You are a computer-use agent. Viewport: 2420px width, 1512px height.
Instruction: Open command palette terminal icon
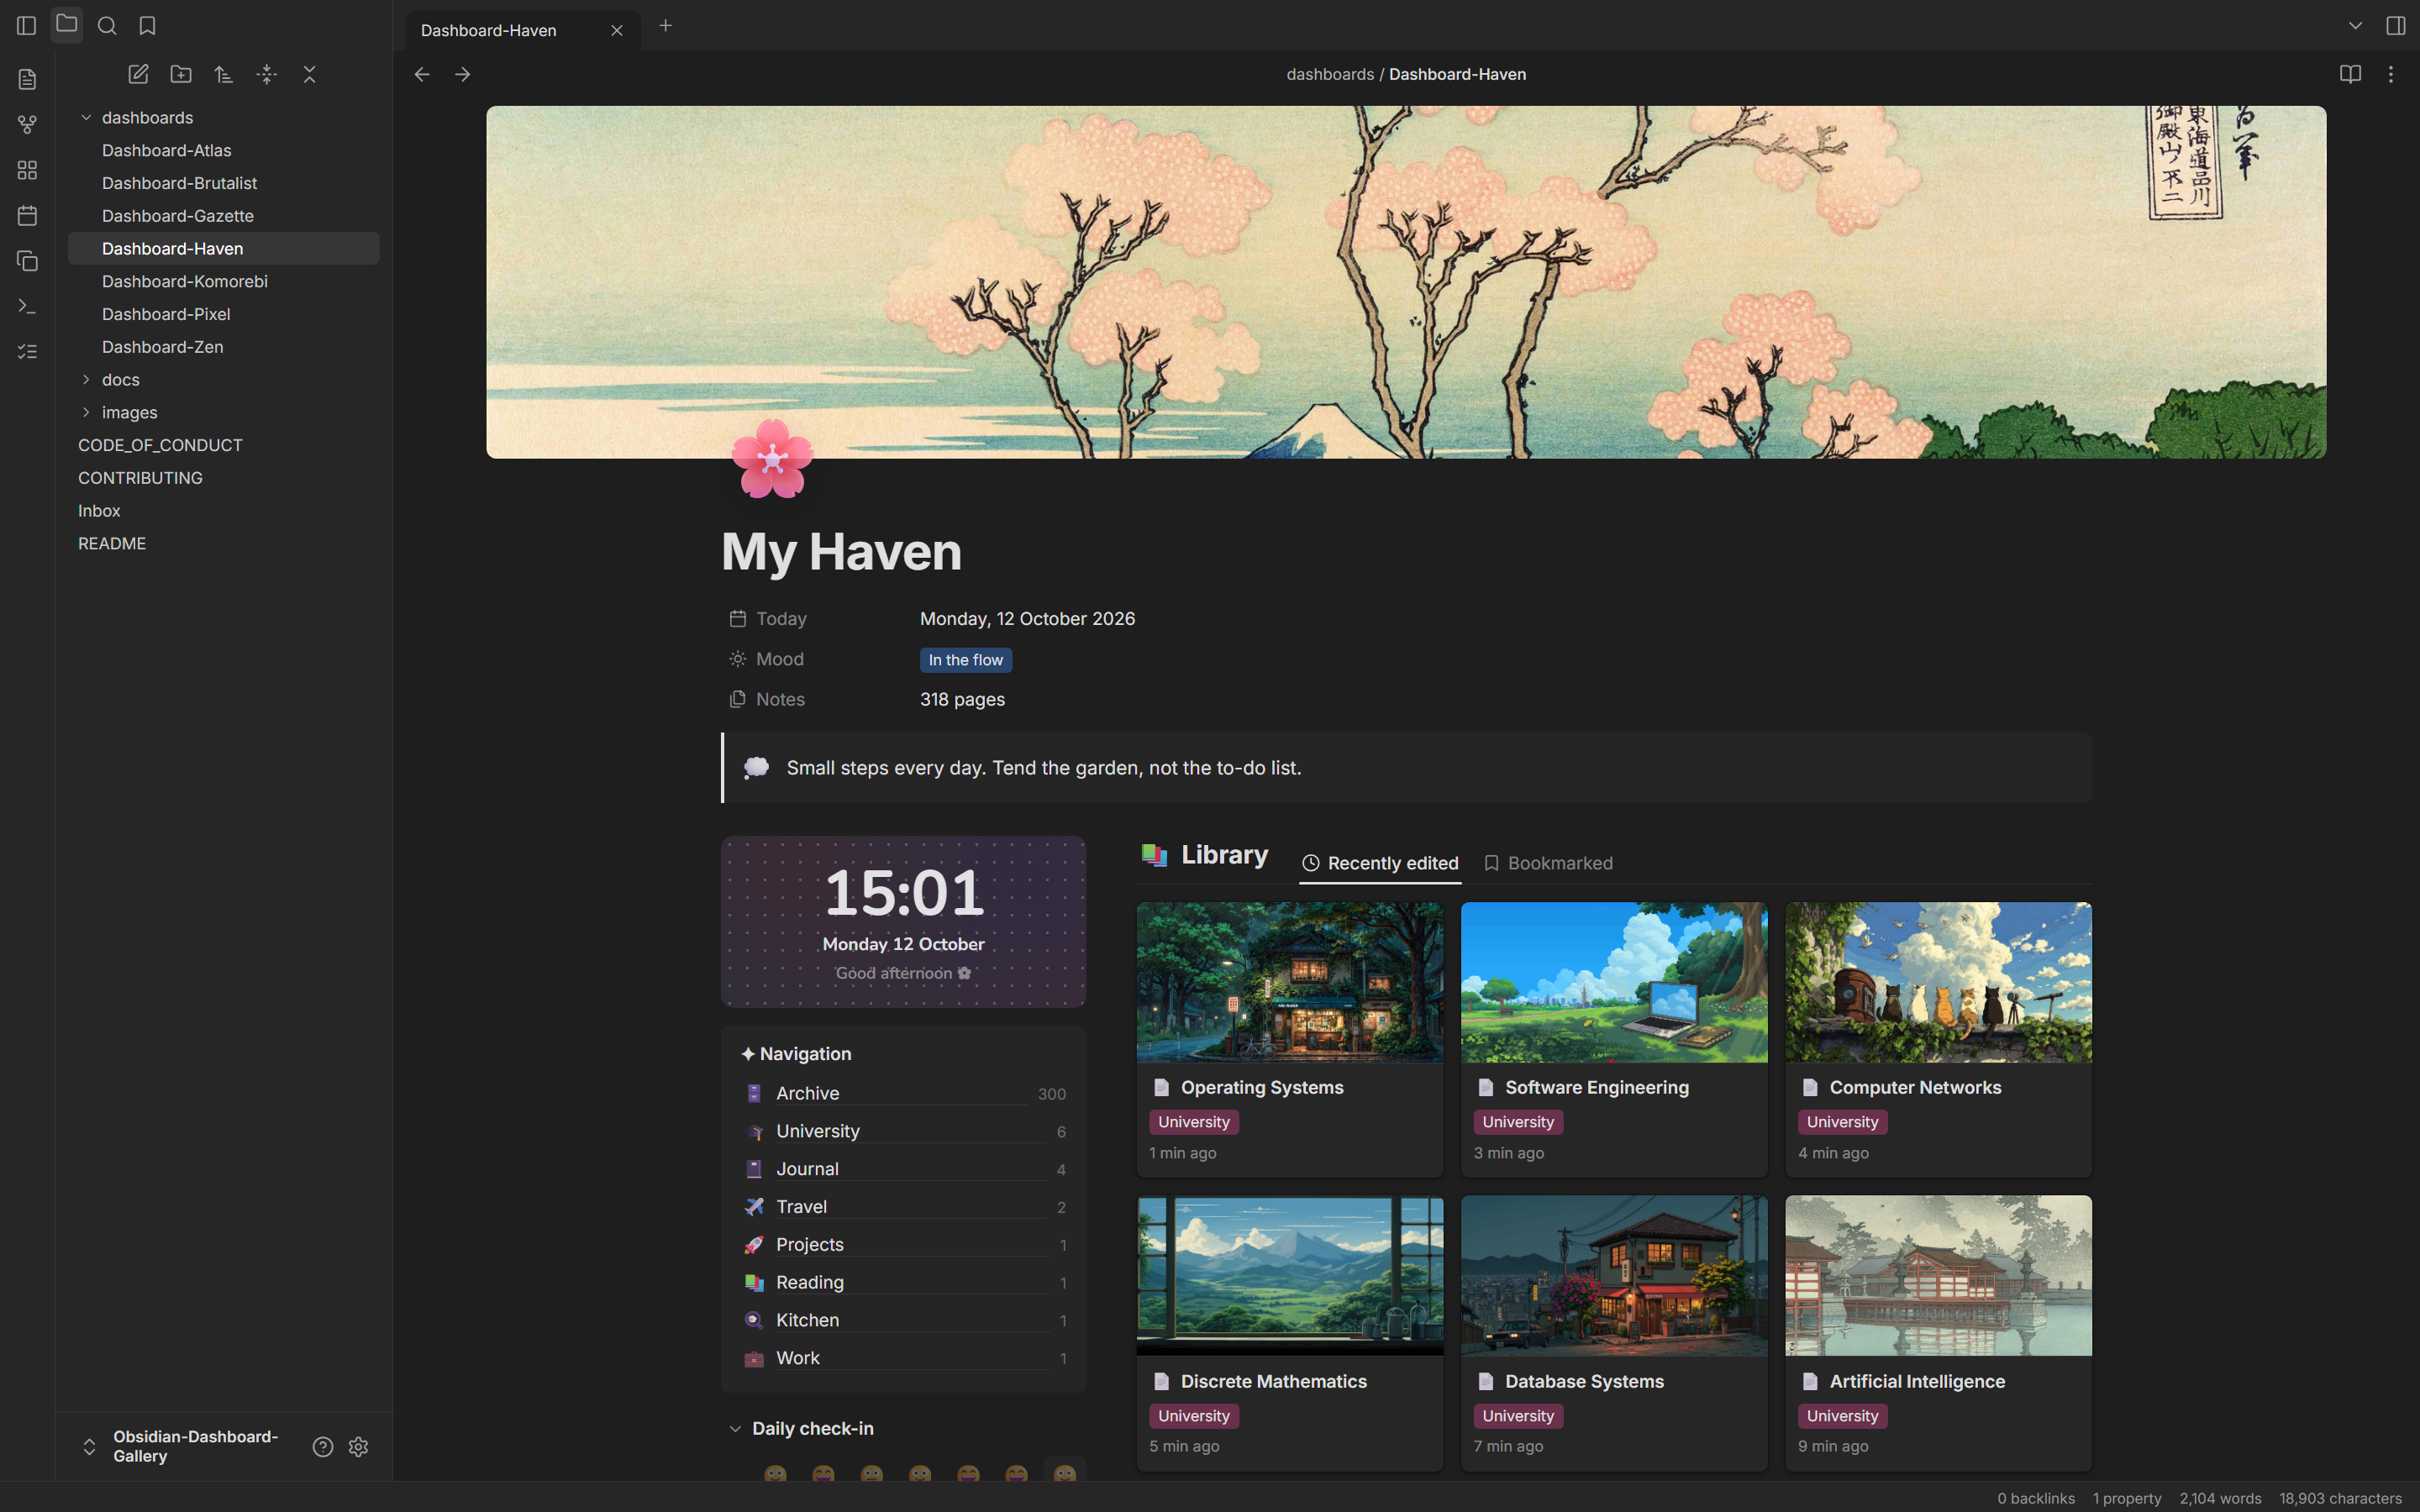[27, 307]
